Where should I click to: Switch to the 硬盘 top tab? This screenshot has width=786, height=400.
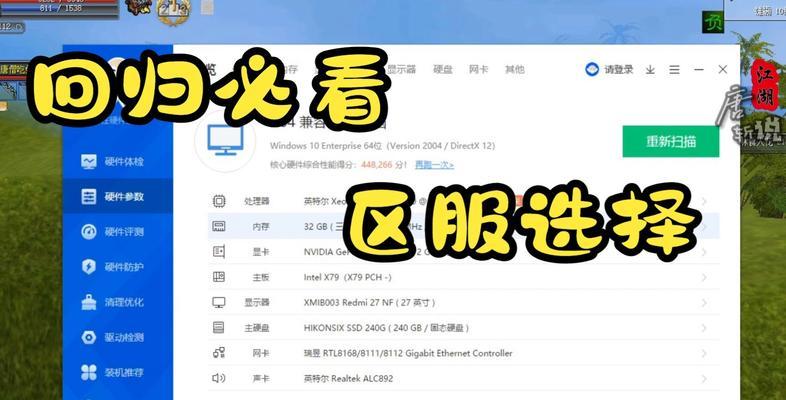coord(443,69)
